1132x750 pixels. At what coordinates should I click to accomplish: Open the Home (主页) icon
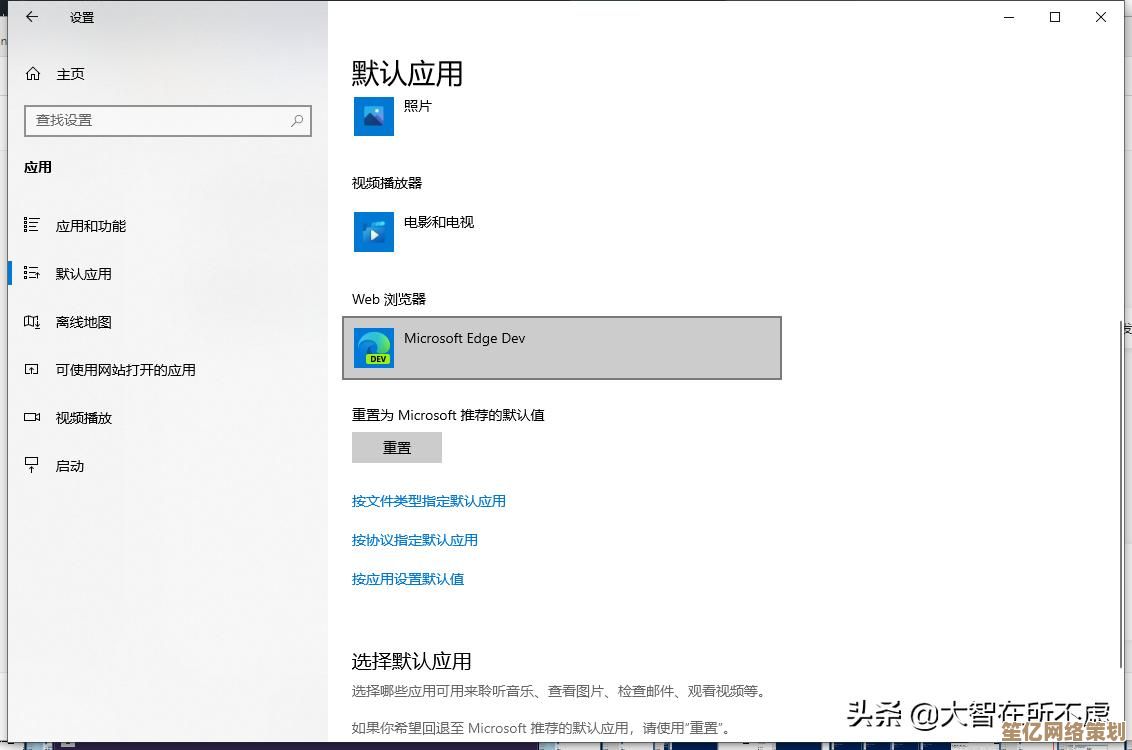pos(33,74)
